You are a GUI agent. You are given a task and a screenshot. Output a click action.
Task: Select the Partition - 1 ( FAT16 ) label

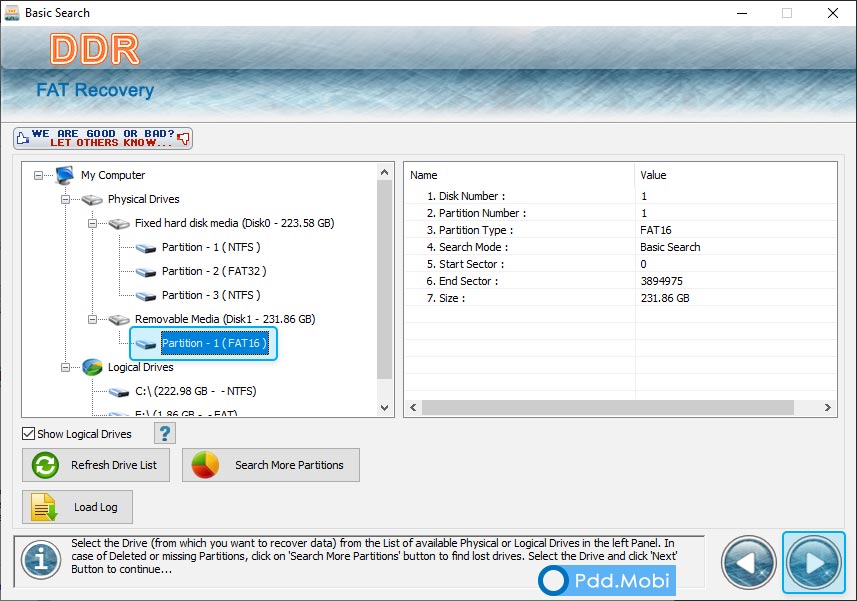click(x=215, y=344)
